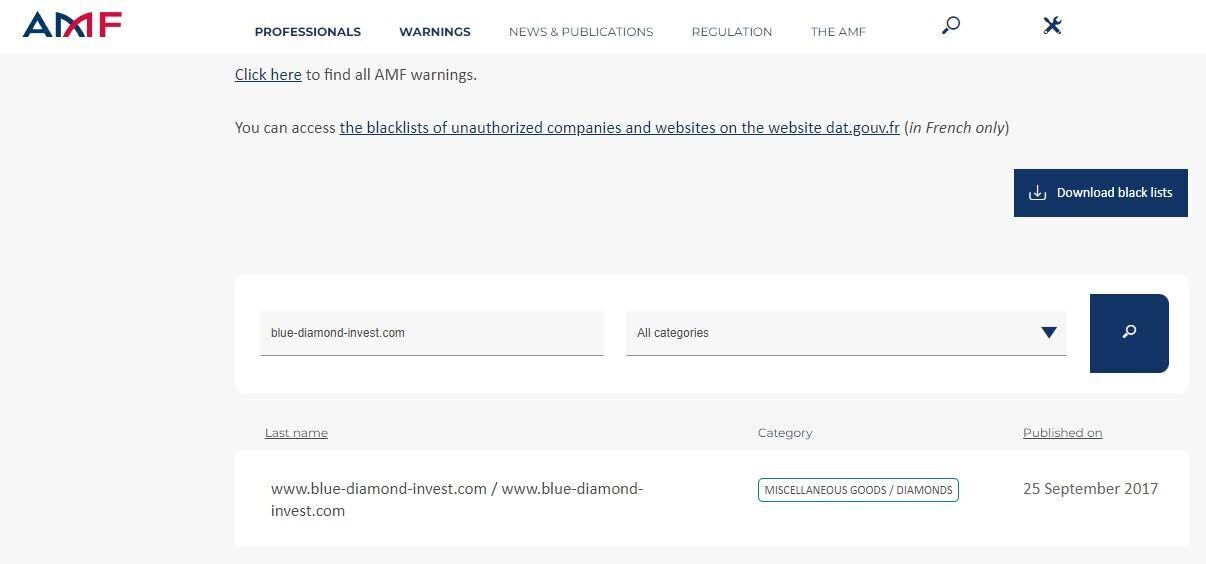
Task: Open the www.blue-diamond-invest.com result entry
Action: click(457, 499)
